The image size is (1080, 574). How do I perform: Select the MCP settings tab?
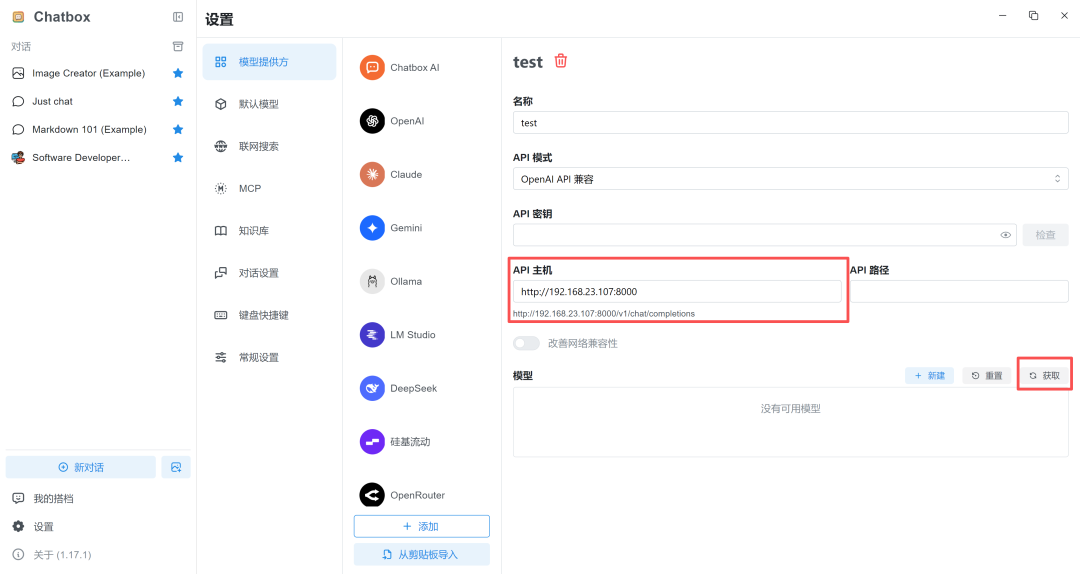click(269, 188)
